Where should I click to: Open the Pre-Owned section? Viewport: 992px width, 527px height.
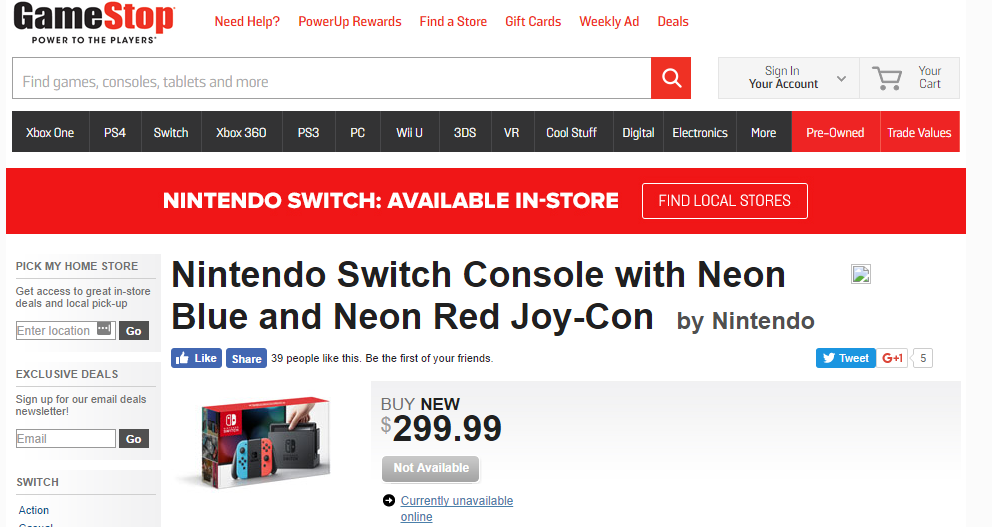pyautogui.click(x=835, y=132)
